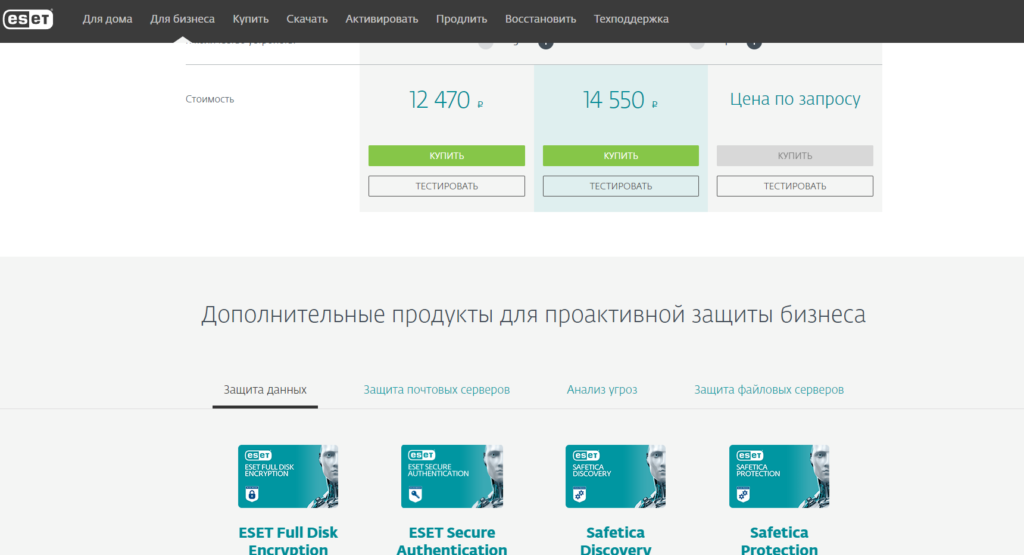Screen dimensions: 1024x555
Task: Open the Для дома navigation menu
Action: [107, 19]
